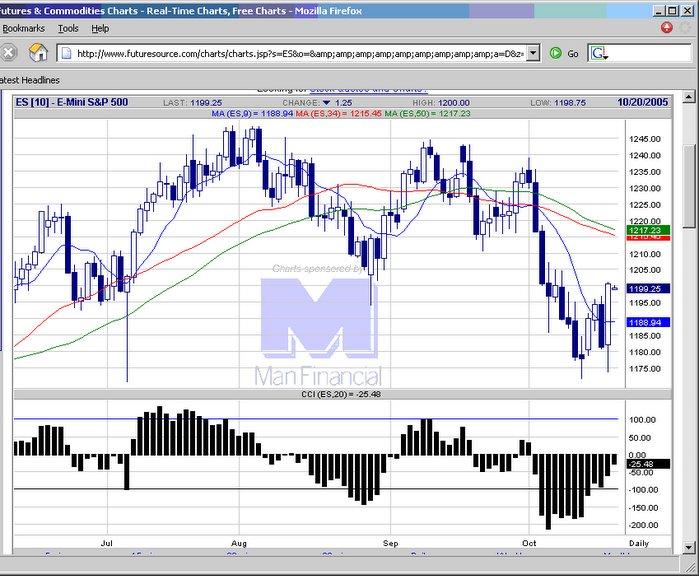Click the Jul axis label

[x=107, y=543]
